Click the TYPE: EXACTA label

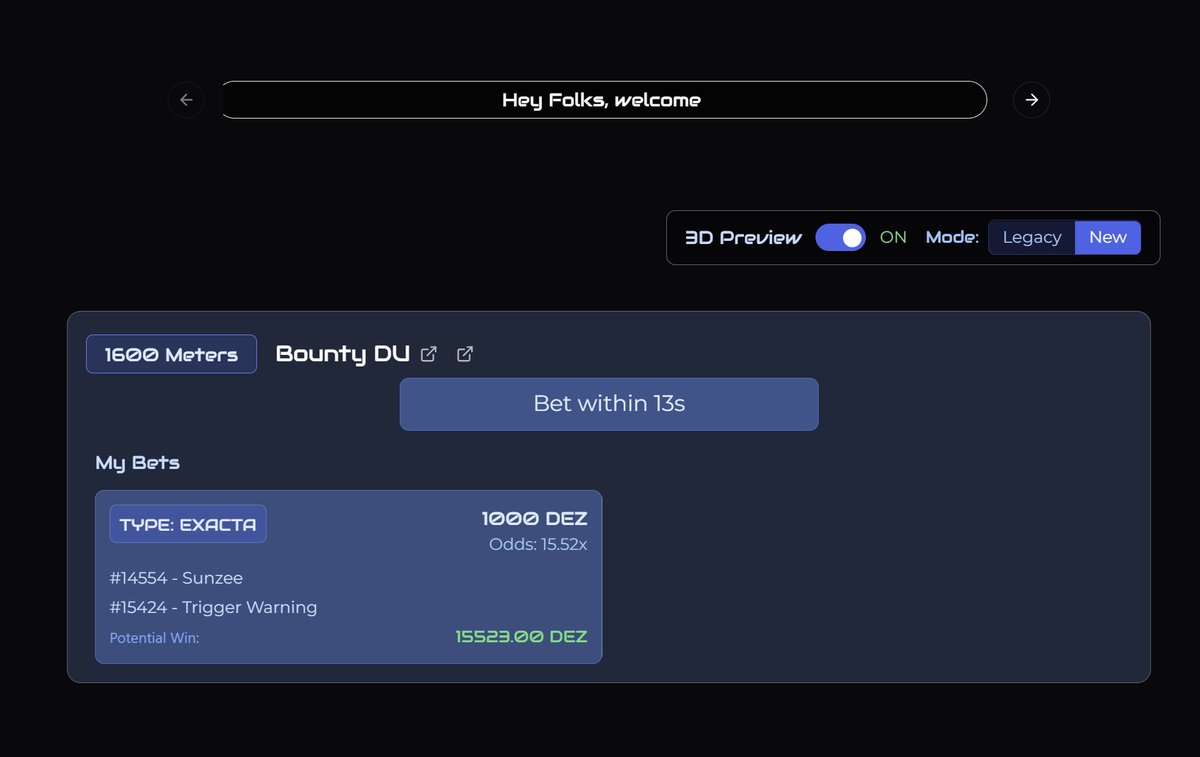(x=188, y=524)
